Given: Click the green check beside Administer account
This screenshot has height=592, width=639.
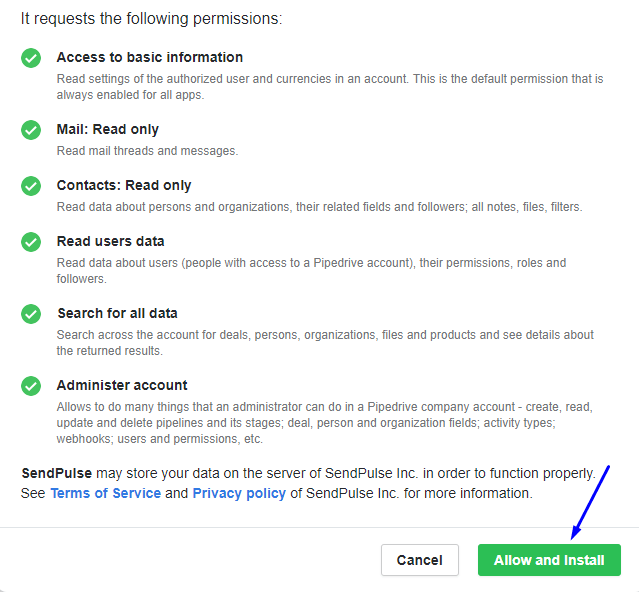Looking at the screenshot, I should 31,386.
